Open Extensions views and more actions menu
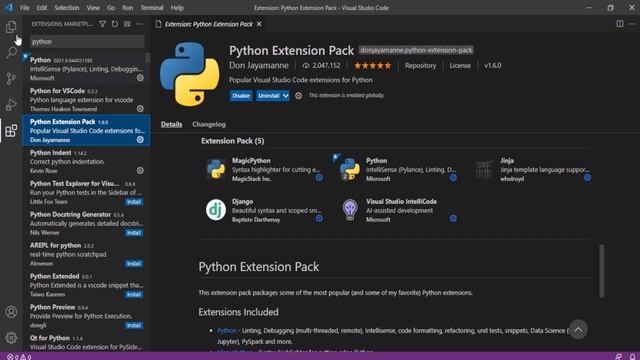The image size is (640, 360). click(x=140, y=24)
